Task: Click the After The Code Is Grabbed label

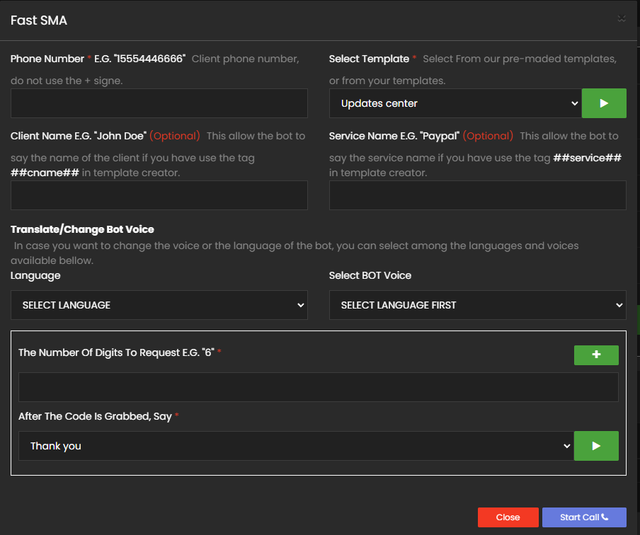Action: [95, 416]
